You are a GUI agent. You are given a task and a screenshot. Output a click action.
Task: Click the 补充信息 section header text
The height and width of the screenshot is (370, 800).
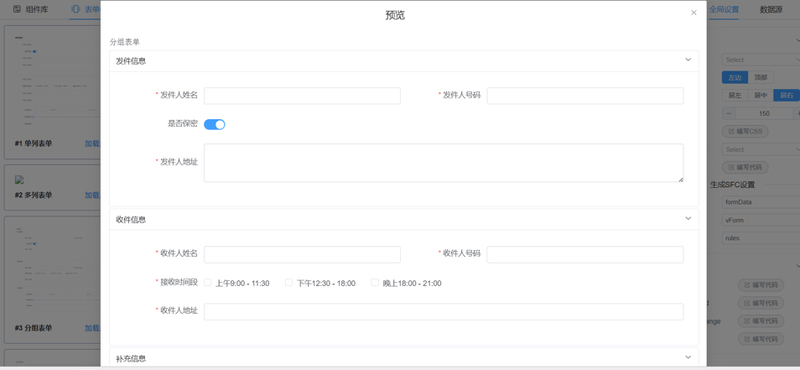[131, 358]
